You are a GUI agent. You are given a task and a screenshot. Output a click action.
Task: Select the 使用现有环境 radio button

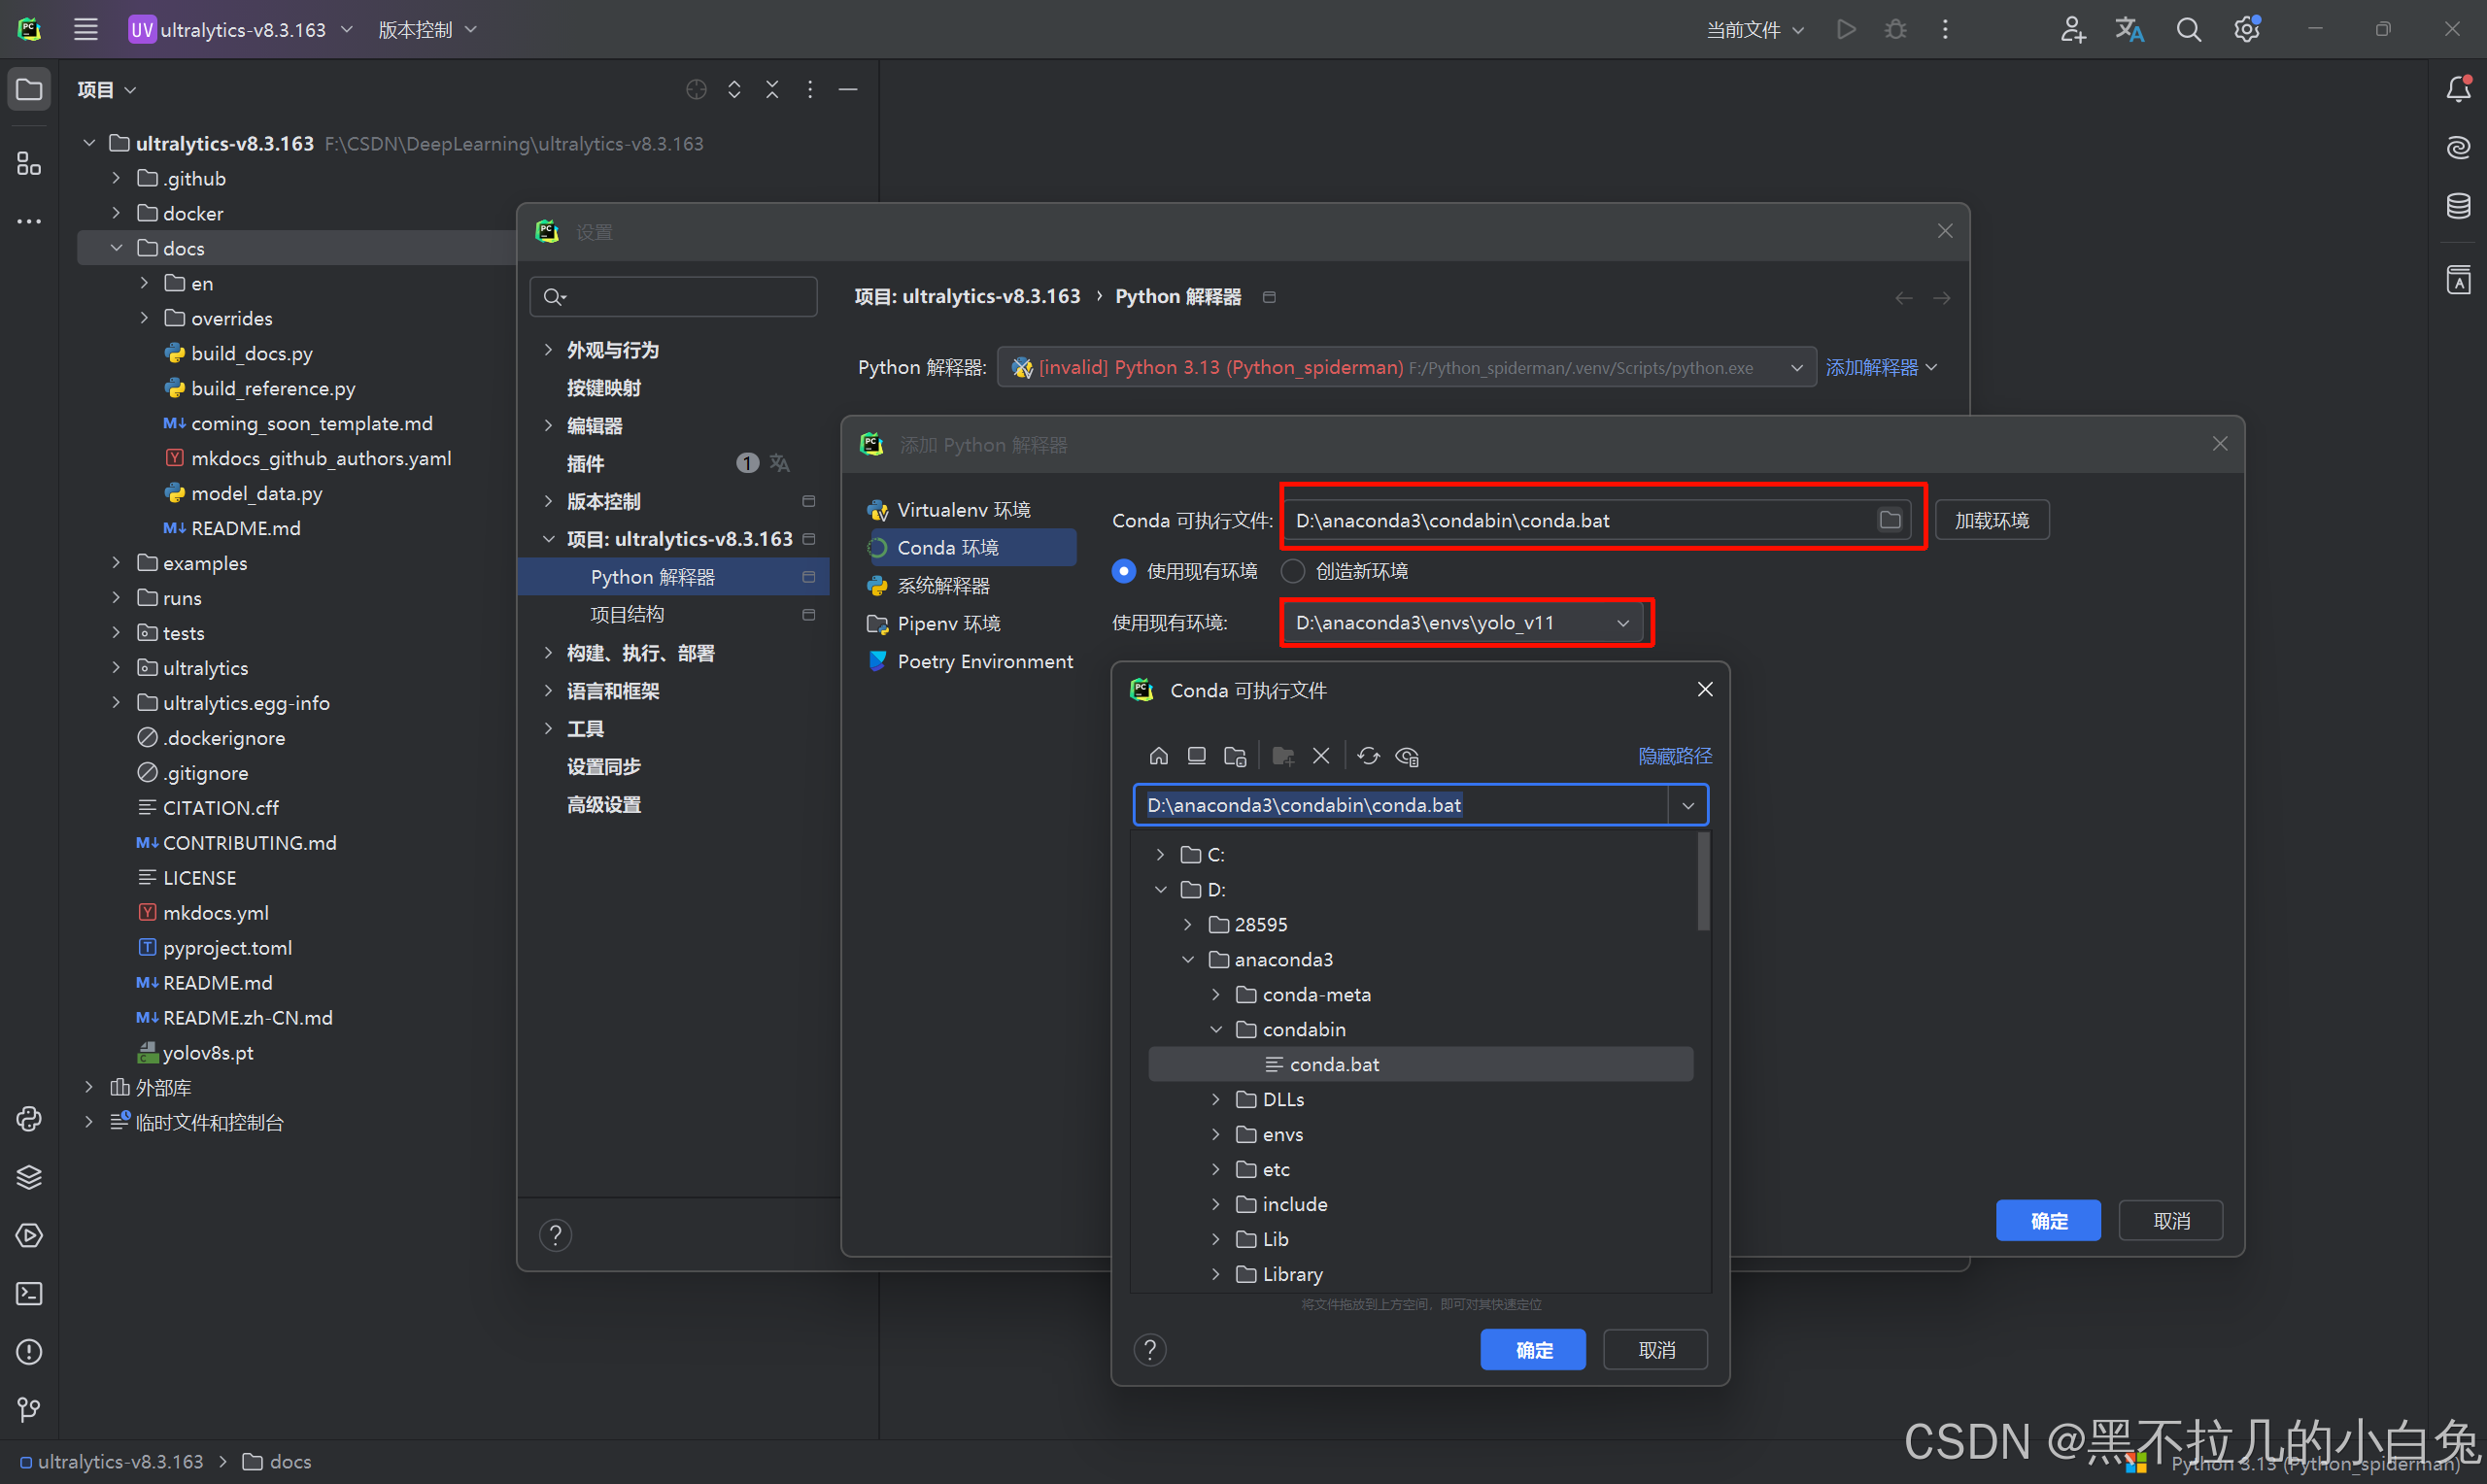[x=1124, y=571]
